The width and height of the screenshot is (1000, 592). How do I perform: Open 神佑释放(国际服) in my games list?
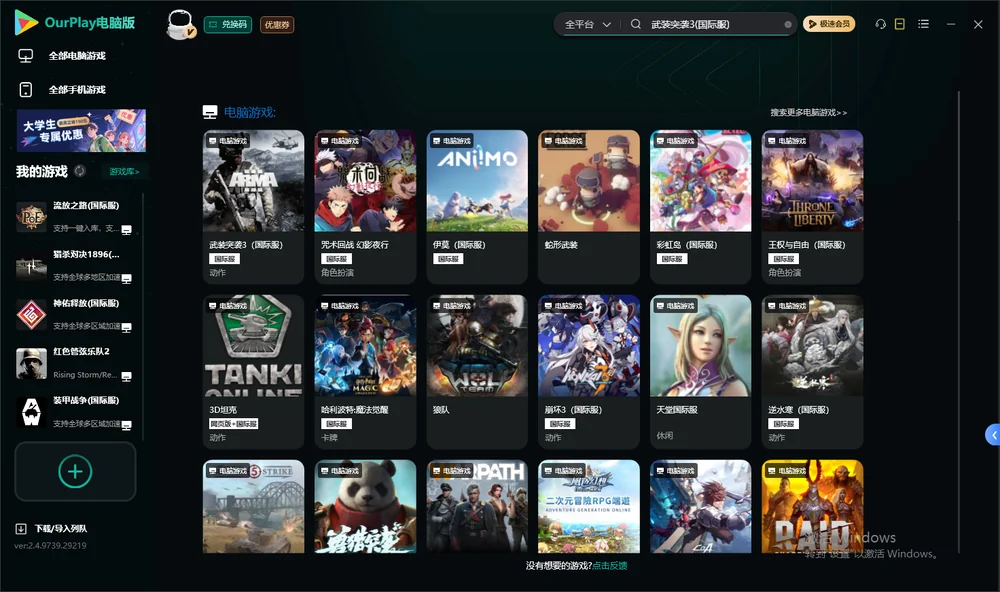coord(75,314)
